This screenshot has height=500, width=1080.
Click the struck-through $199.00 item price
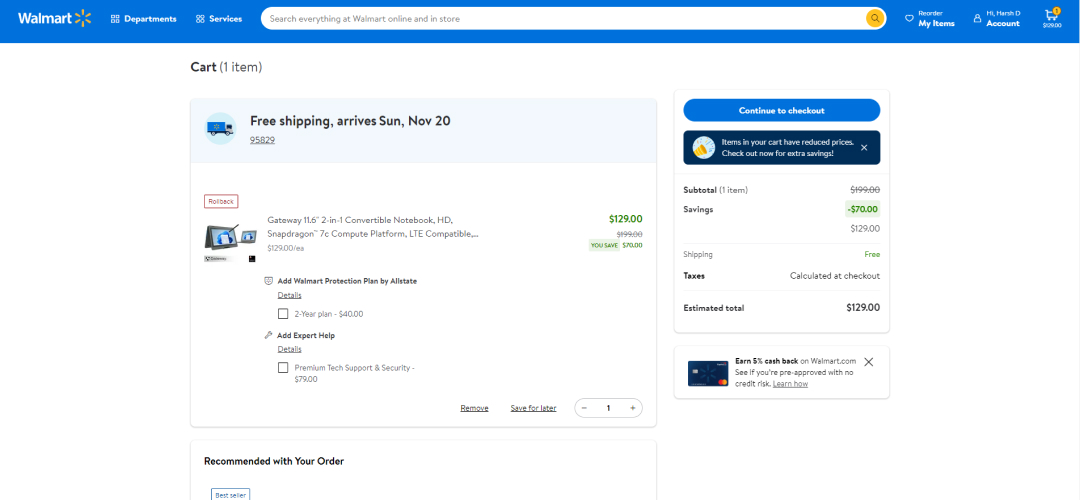630,234
